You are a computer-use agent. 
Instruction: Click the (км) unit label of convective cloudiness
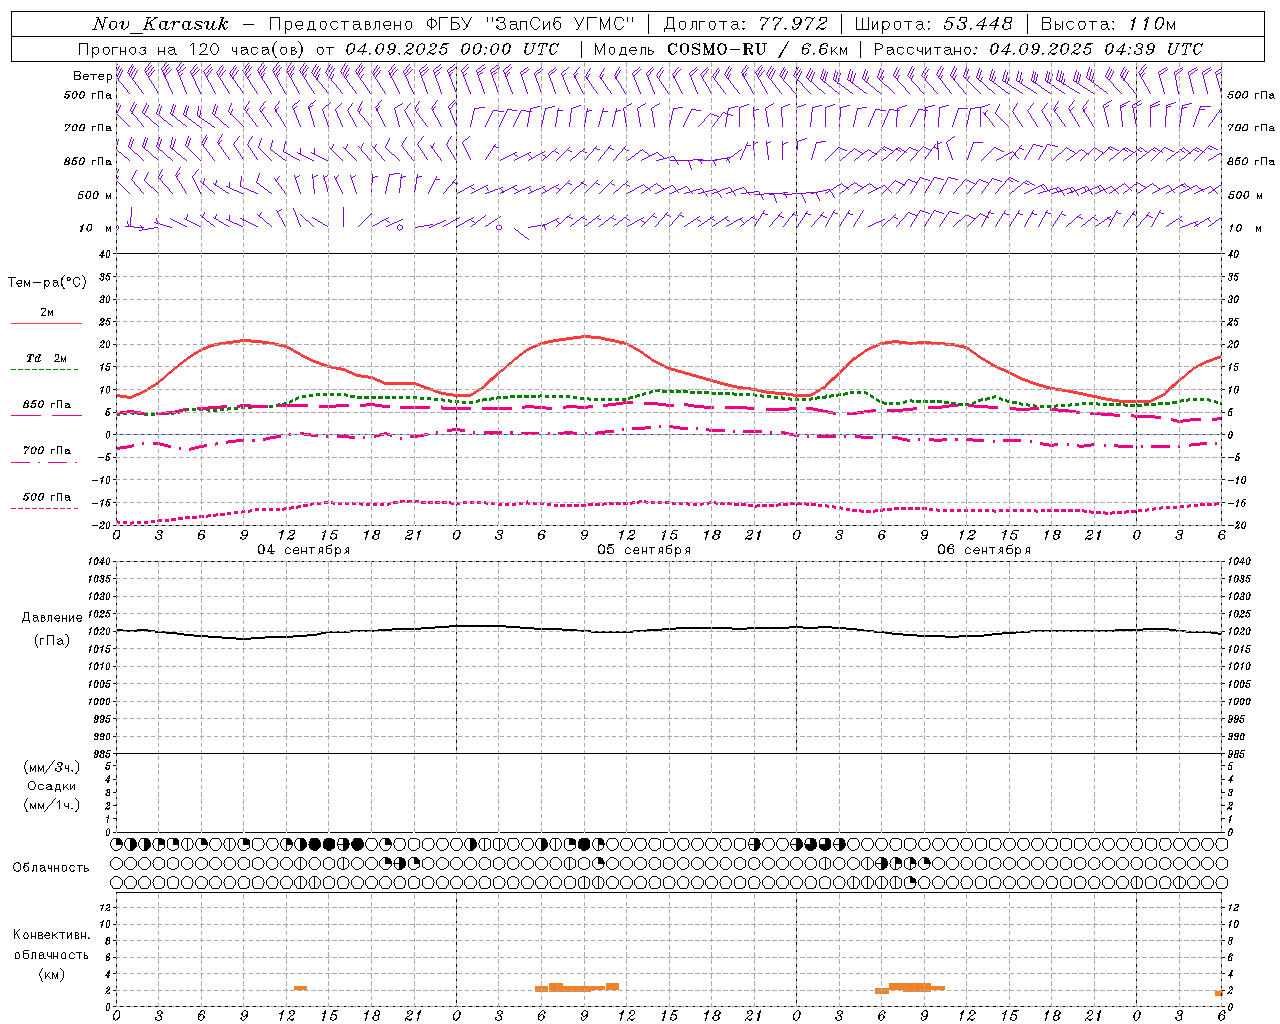click(51, 974)
